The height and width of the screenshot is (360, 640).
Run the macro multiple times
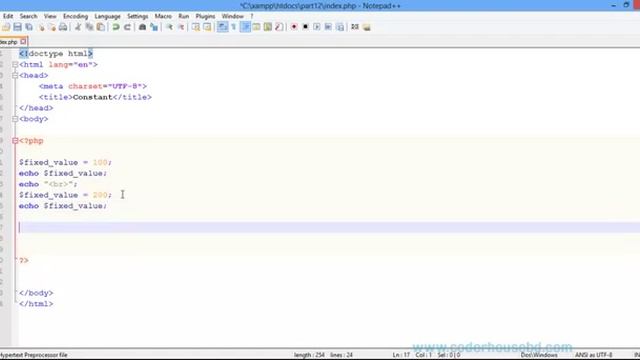[328, 27]
